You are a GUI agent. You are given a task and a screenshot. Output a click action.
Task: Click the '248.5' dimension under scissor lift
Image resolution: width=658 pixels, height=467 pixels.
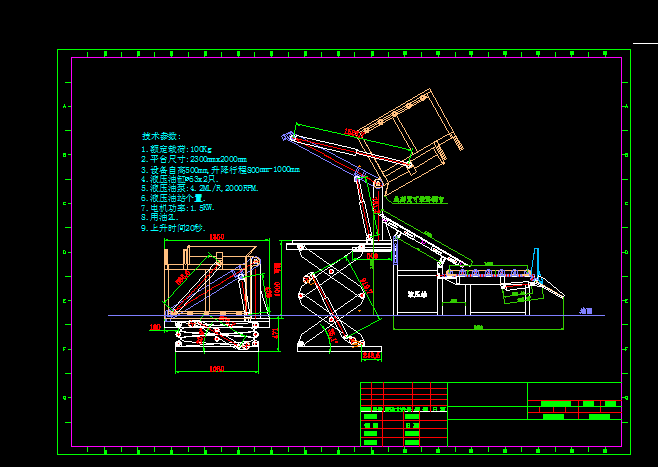371,355
